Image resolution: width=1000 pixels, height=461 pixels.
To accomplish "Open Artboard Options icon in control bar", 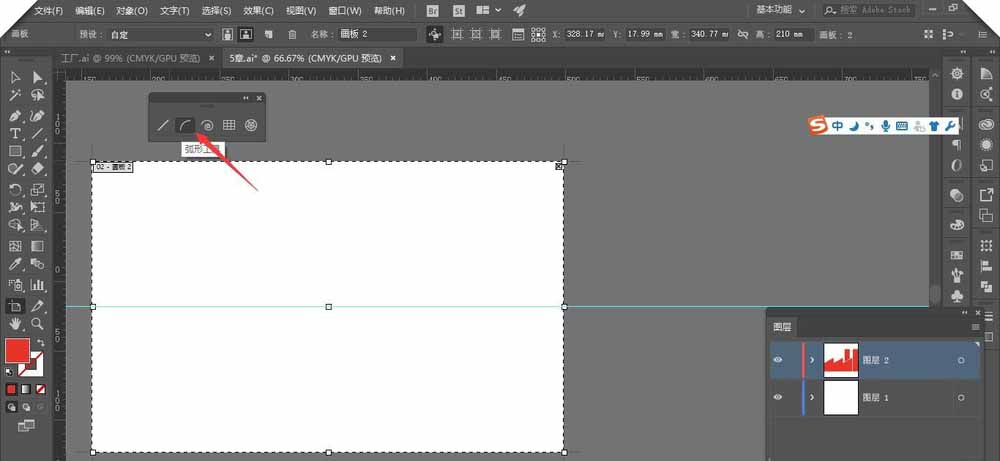I will [x=518, y=34].
